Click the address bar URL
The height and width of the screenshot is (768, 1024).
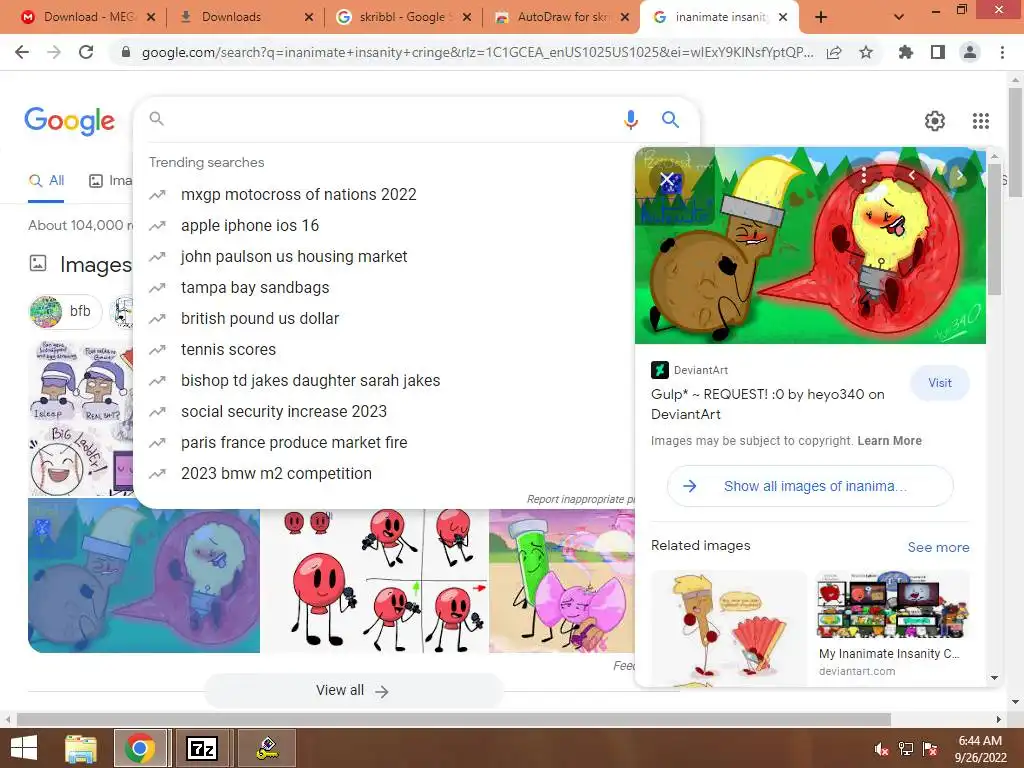click(x=477, y=52)
